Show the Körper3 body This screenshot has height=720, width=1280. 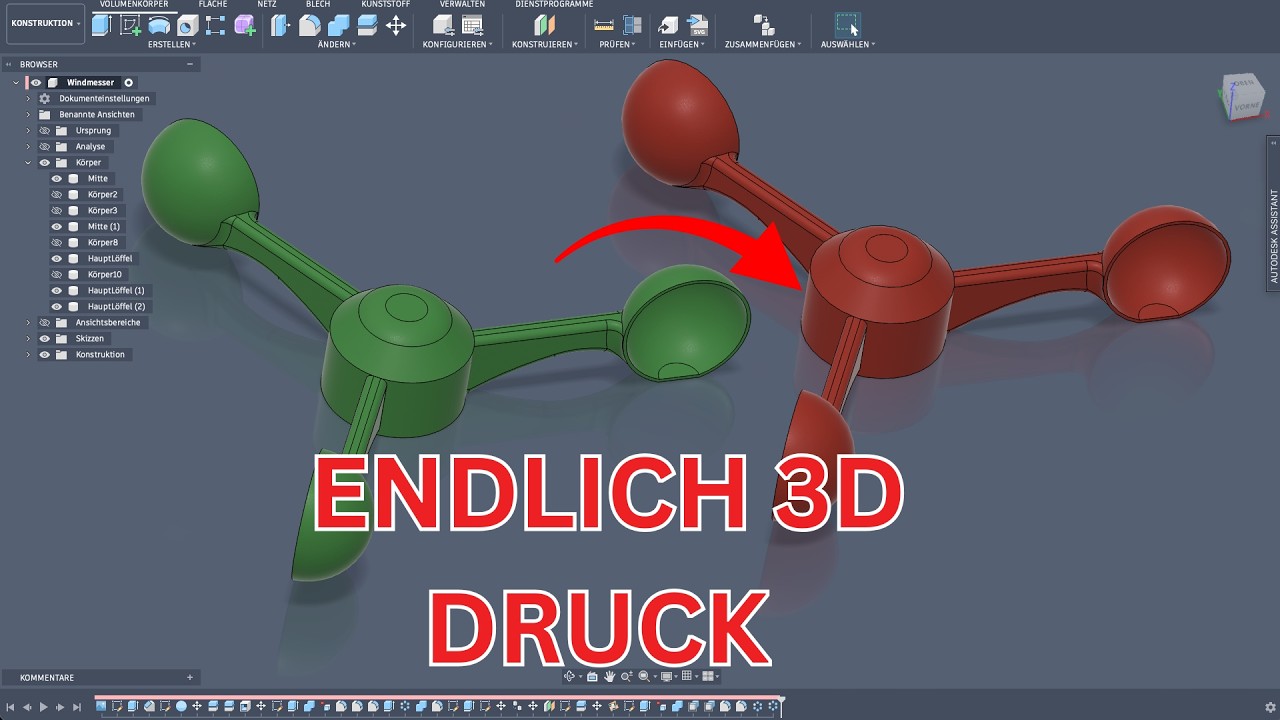[57, 210]
